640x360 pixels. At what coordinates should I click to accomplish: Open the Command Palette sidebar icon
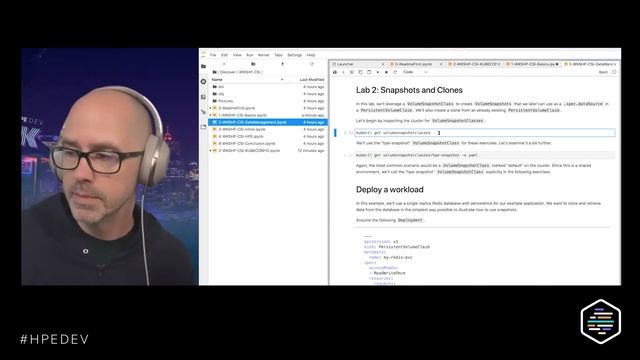[x=204, y=97]
